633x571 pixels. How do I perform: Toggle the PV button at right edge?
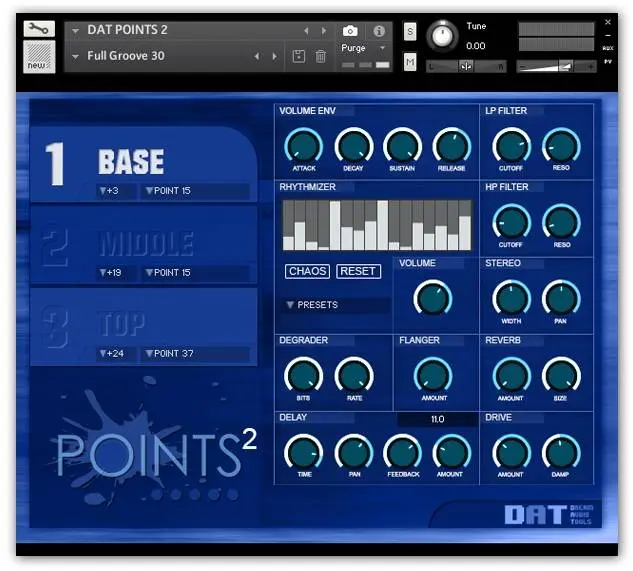tap(608, 61)
